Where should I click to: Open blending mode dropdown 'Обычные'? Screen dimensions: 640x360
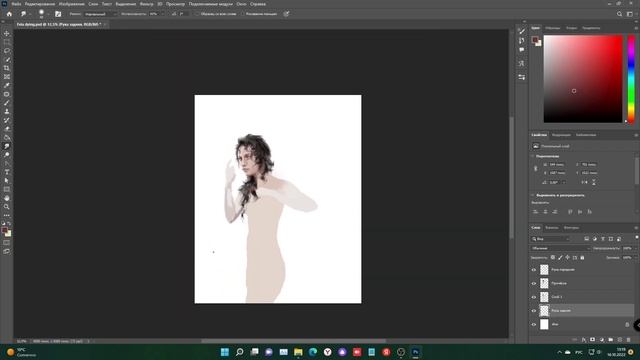561,248
